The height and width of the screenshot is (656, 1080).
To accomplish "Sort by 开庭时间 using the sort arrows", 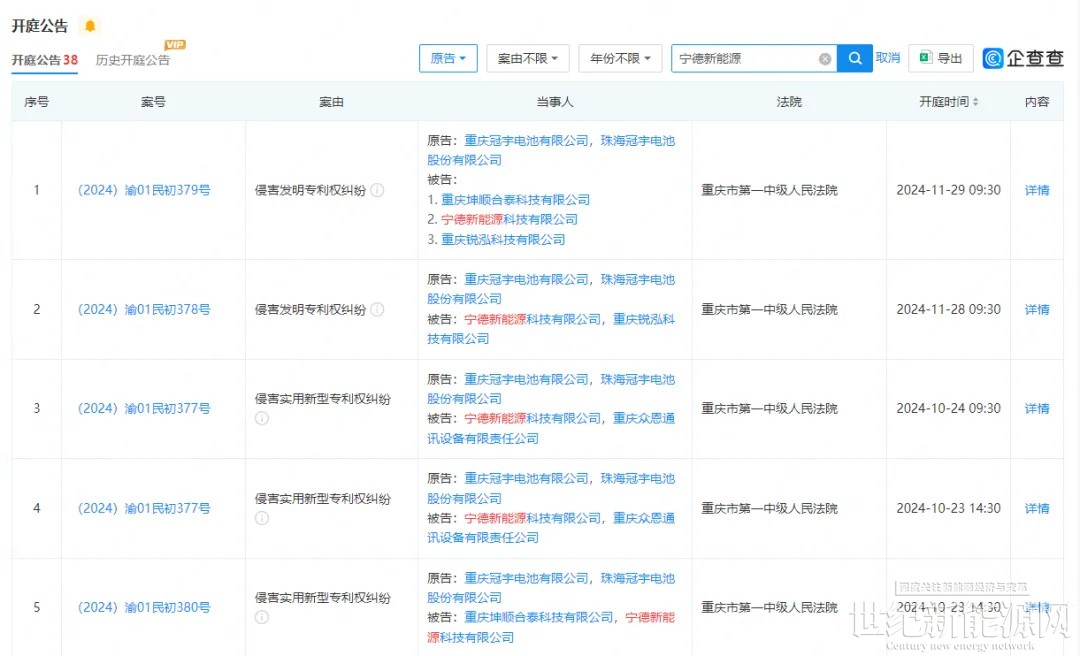I will (975, 102).
